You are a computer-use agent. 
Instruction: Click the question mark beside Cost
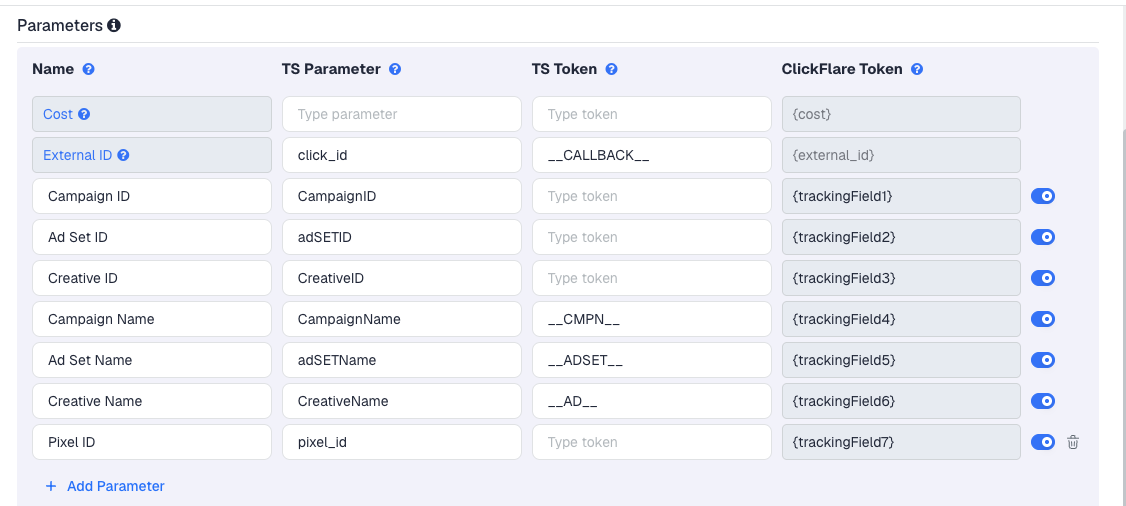point(84,114)
